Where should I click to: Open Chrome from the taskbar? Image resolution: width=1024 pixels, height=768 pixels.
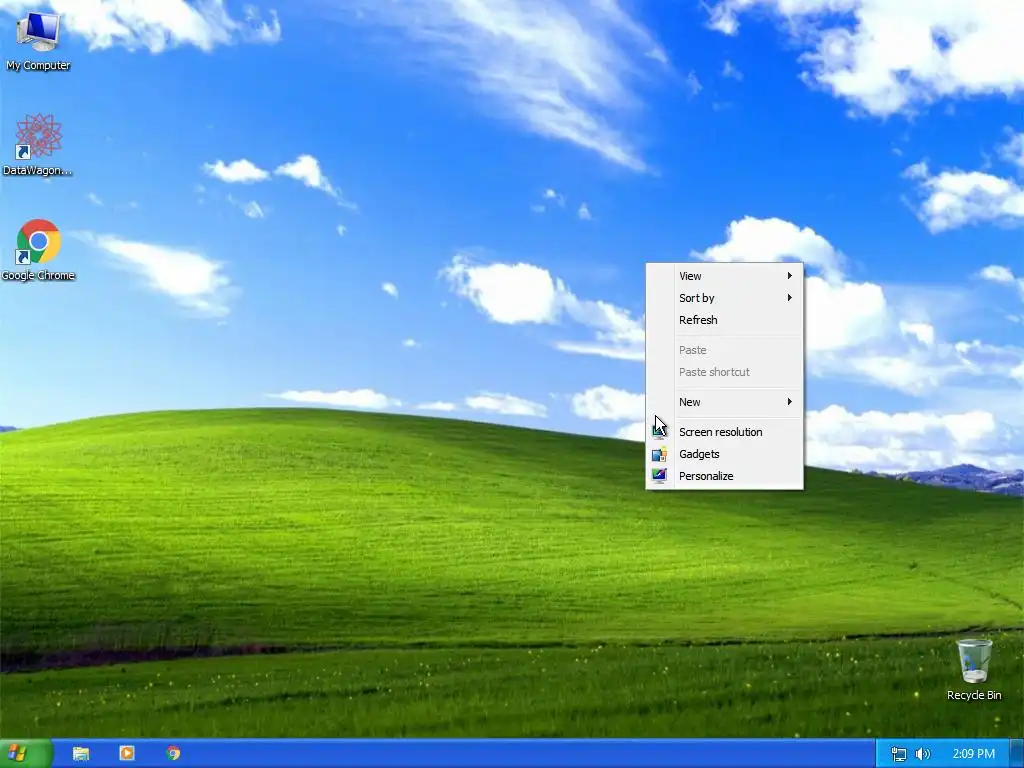tap(173, 753)
